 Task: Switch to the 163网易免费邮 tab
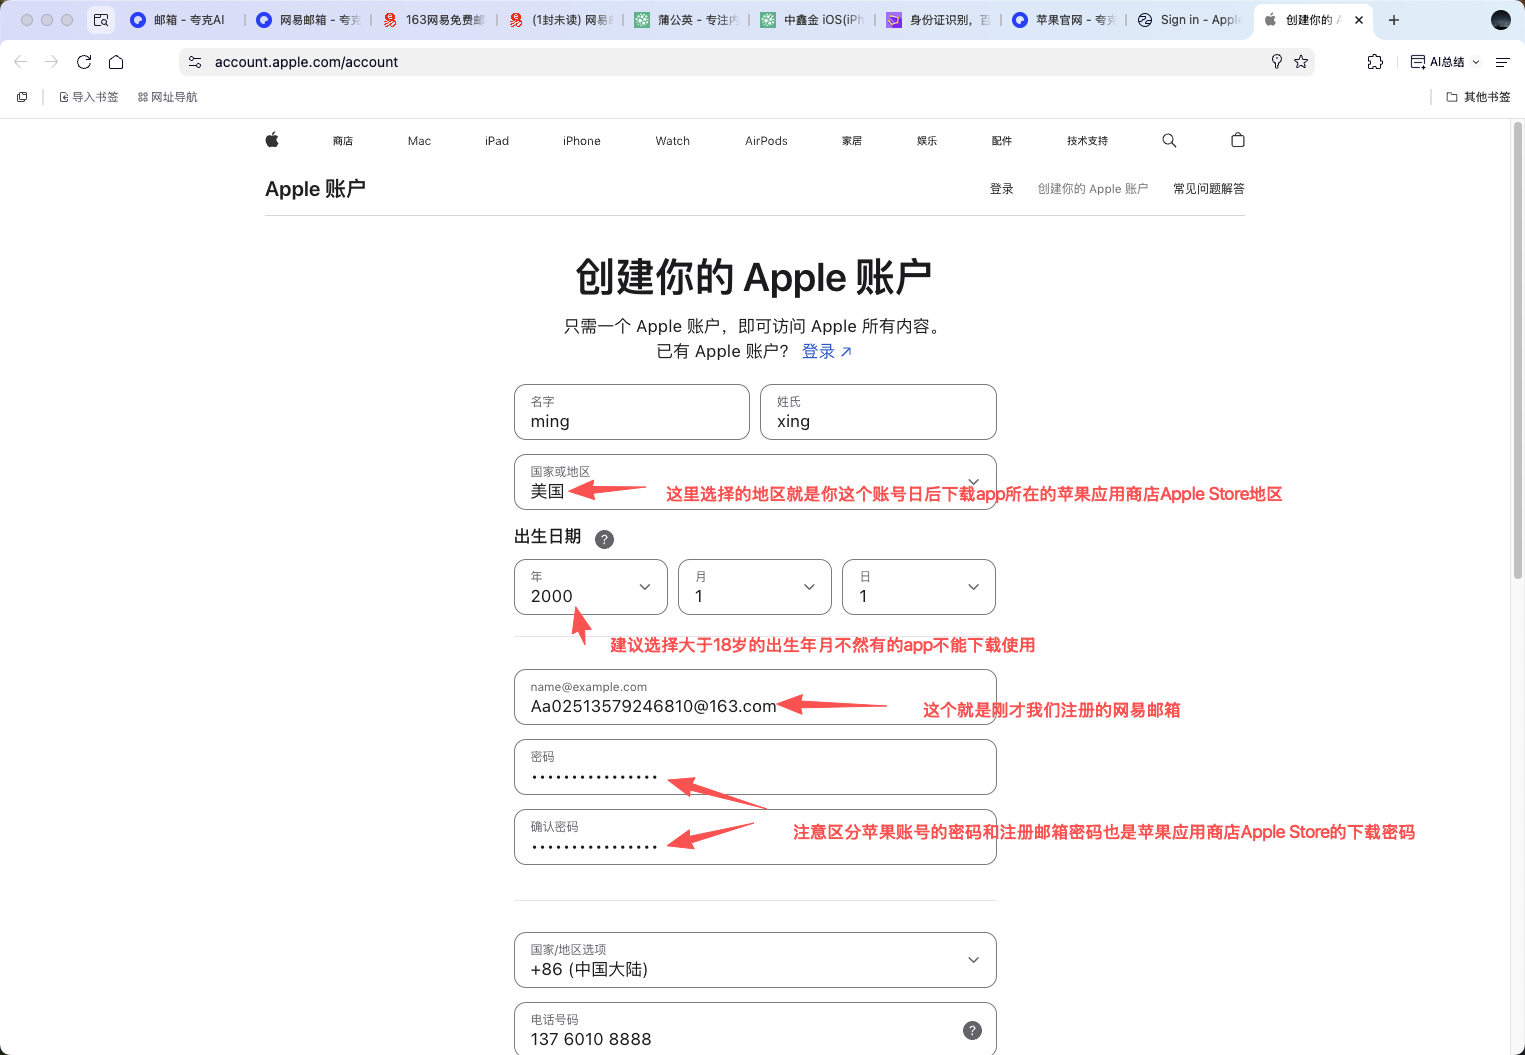[434, 20]
